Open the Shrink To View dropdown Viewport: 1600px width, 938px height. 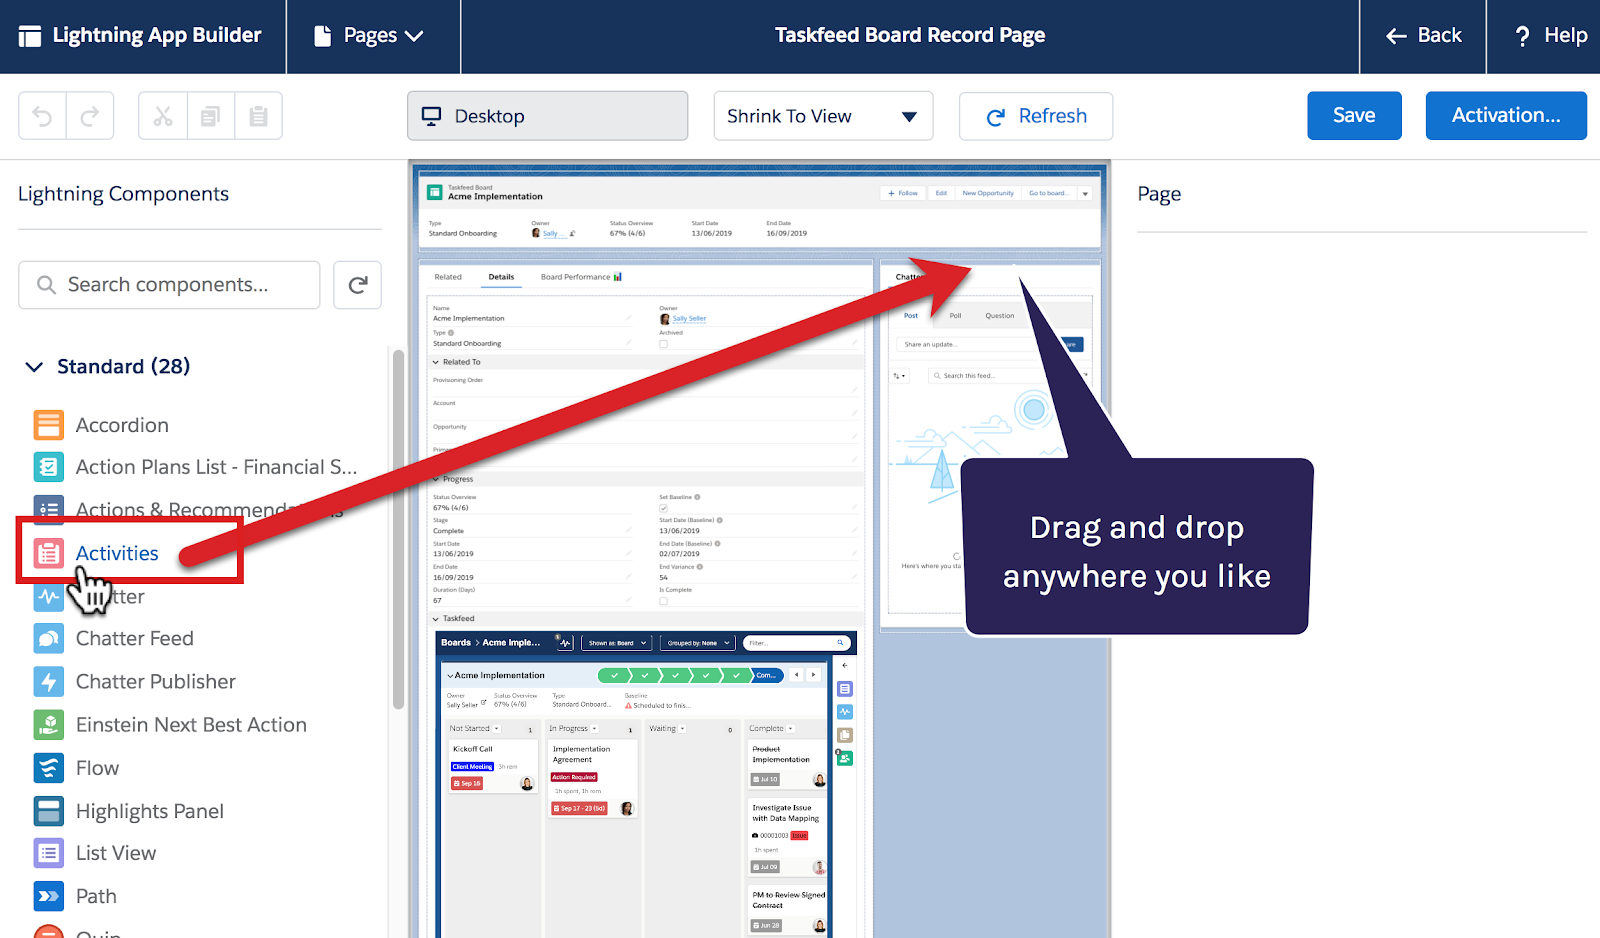823,116
